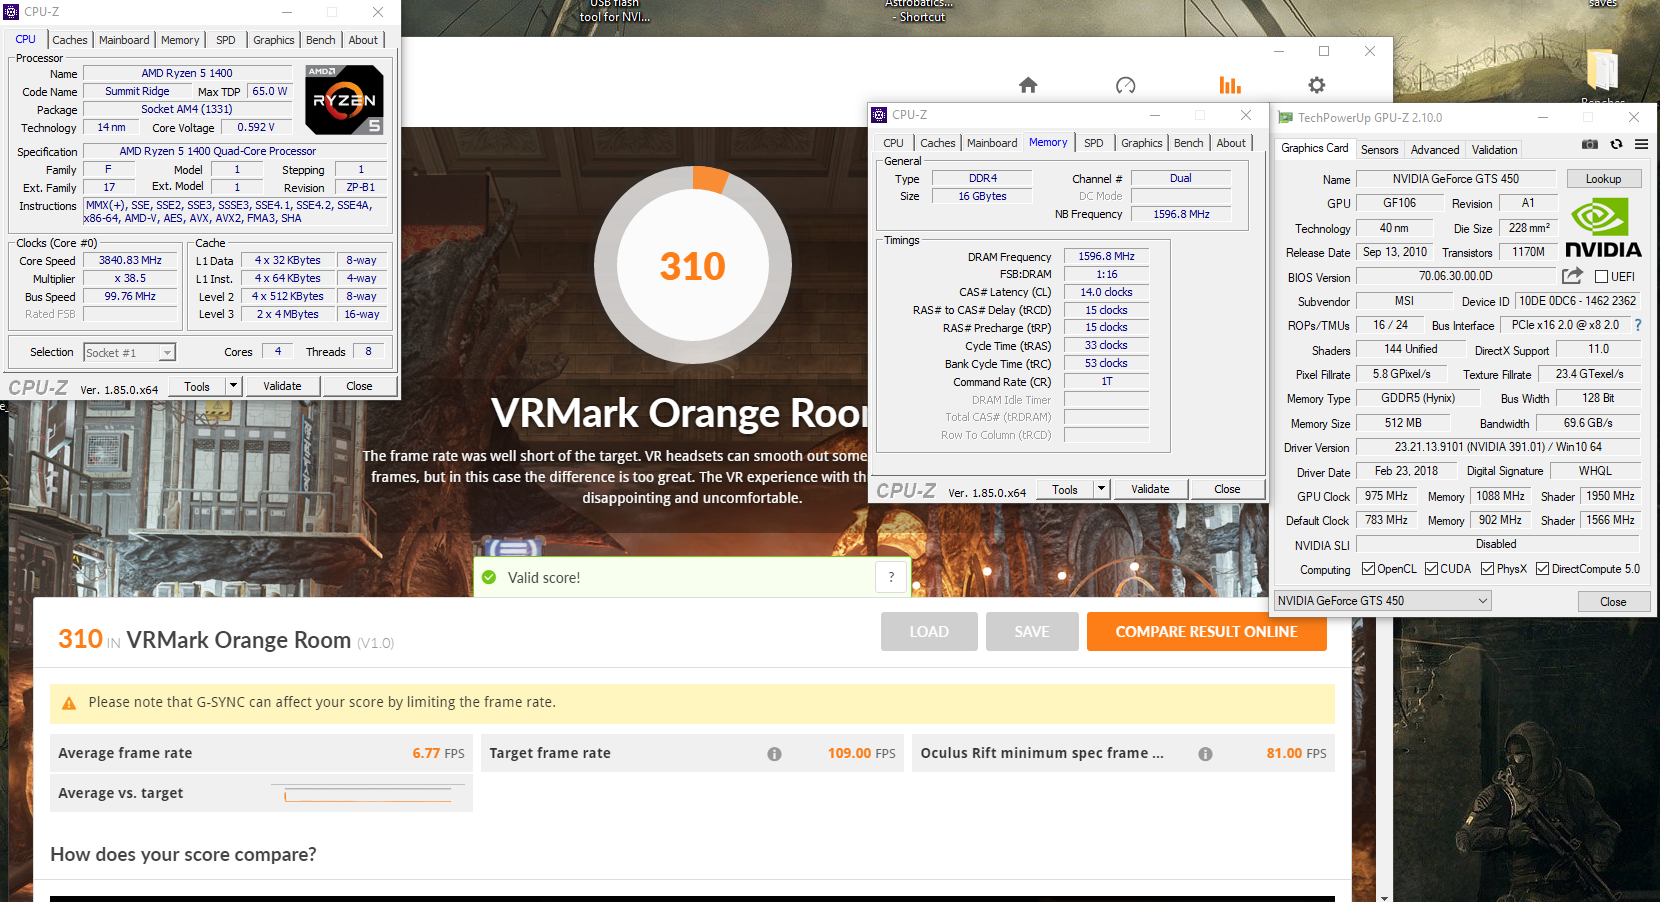Switch to Validation tab in GPU-Z
1660x902 pixels.
(x=1494, y=150)
